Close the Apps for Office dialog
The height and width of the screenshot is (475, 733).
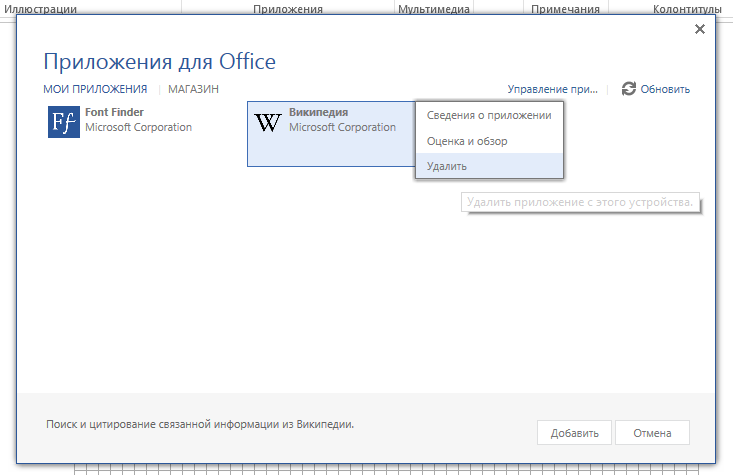[x=699, y=29]
